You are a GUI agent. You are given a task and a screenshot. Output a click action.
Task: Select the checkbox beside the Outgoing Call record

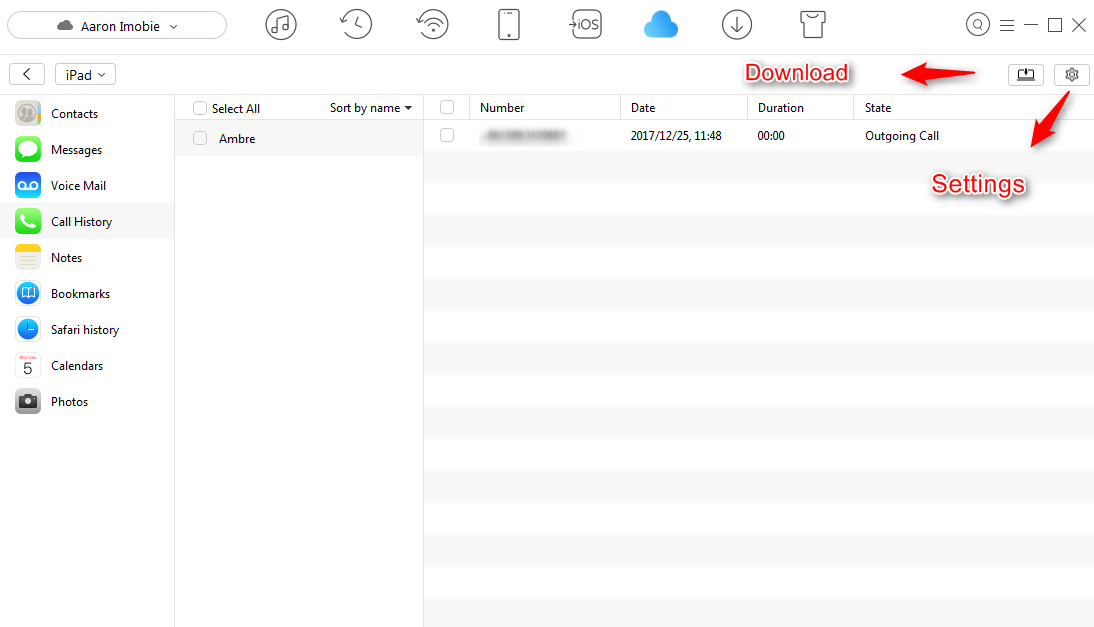click(x=447, y=135)
